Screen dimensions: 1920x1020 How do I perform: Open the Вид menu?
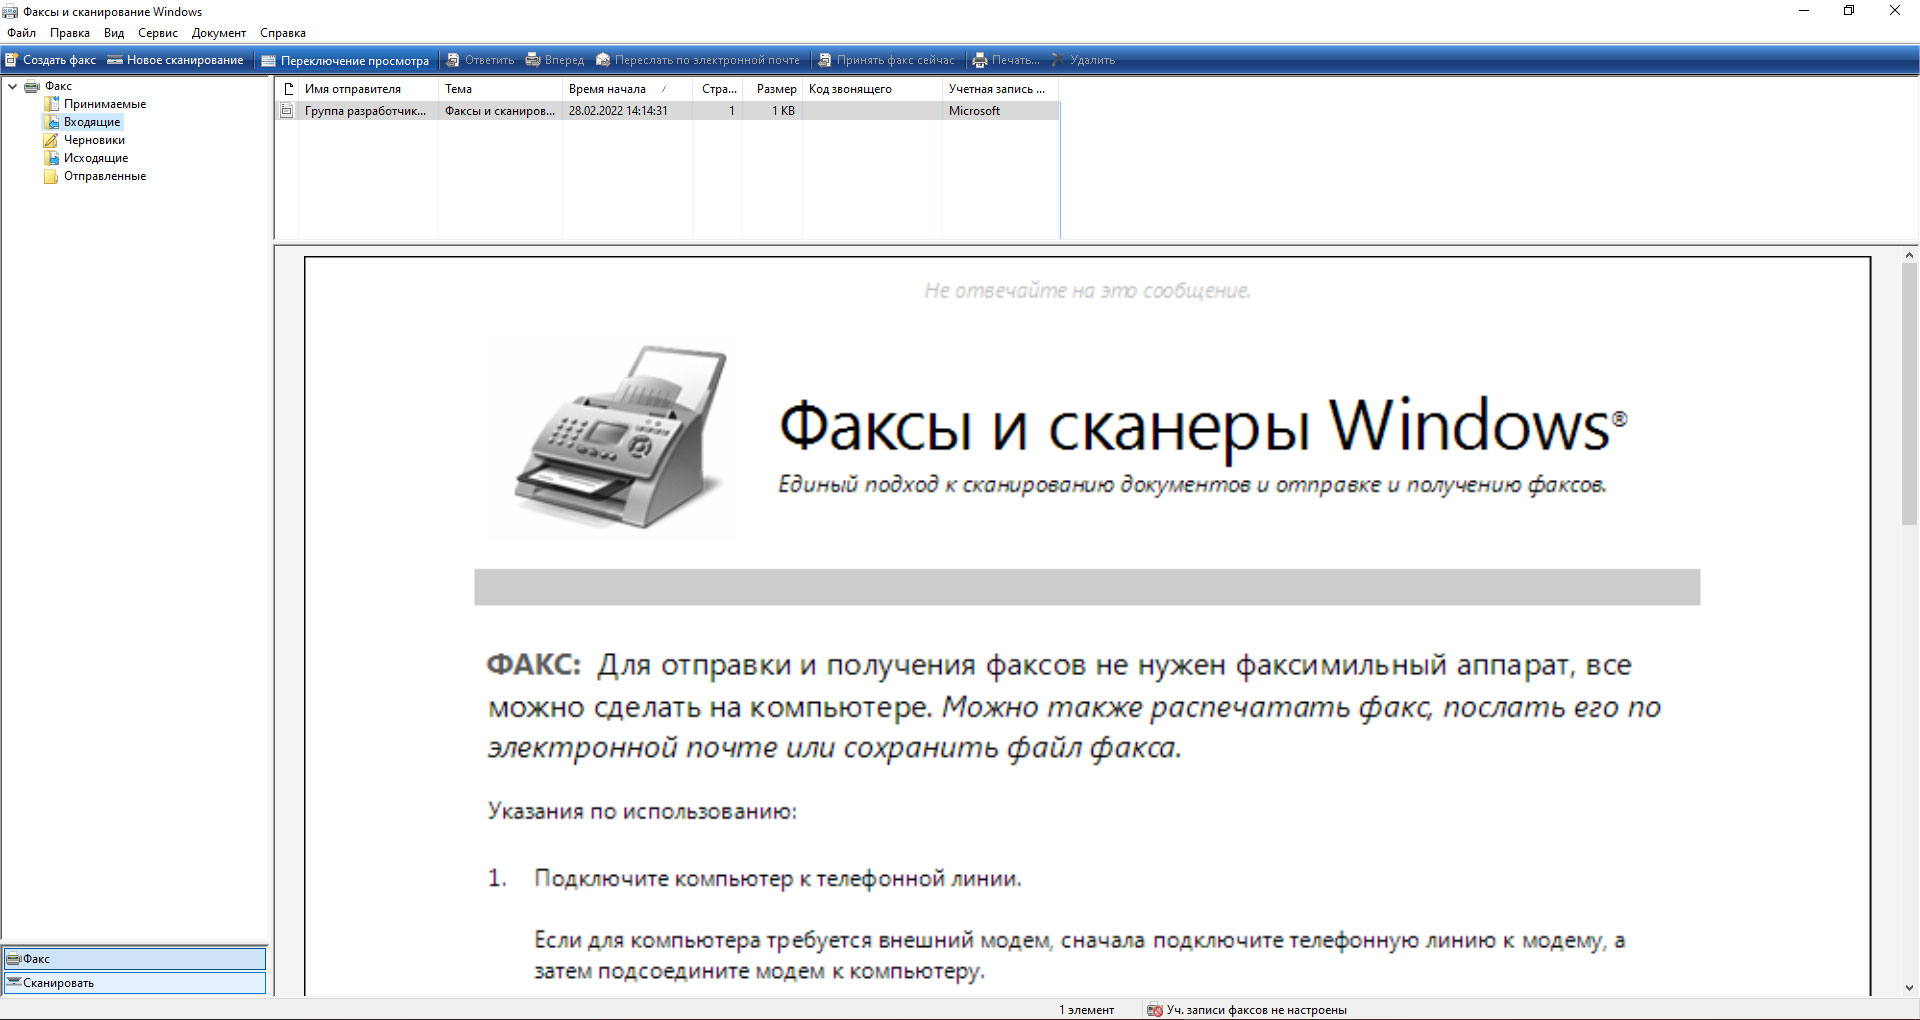114,33
